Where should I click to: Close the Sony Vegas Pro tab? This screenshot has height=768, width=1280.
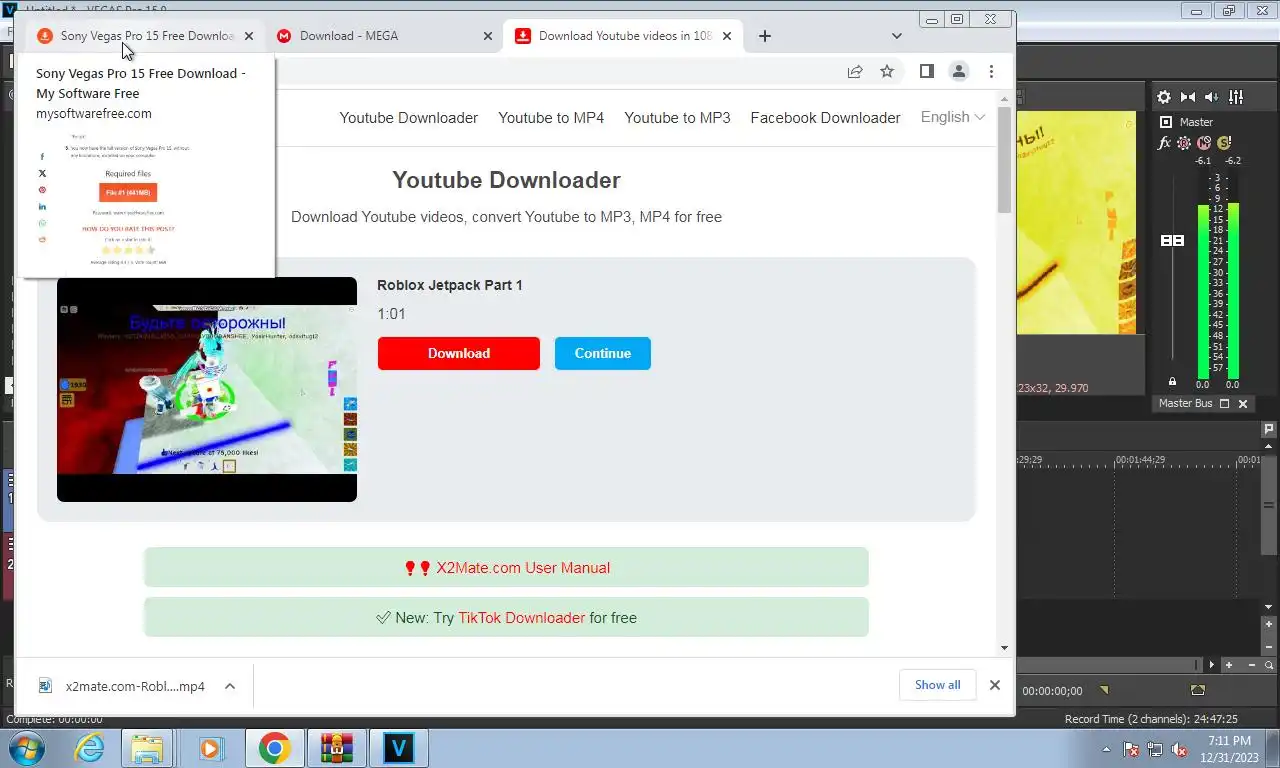pyautogui.click(x=249, y=36)
